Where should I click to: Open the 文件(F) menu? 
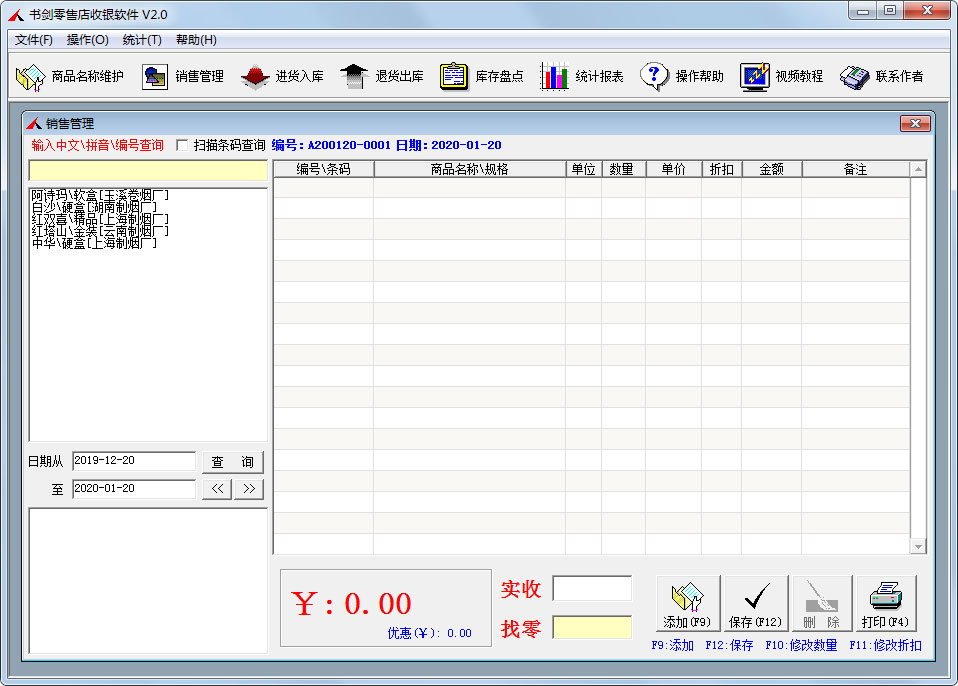pos(34,40)
